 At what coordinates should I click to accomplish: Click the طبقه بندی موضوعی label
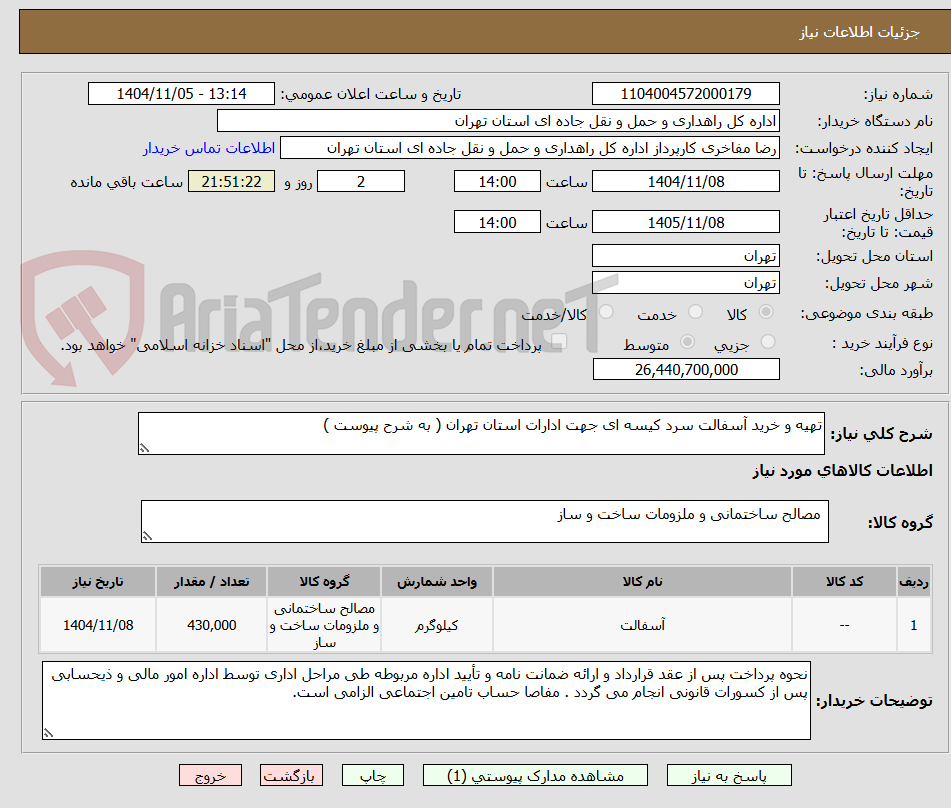(867, 314)
